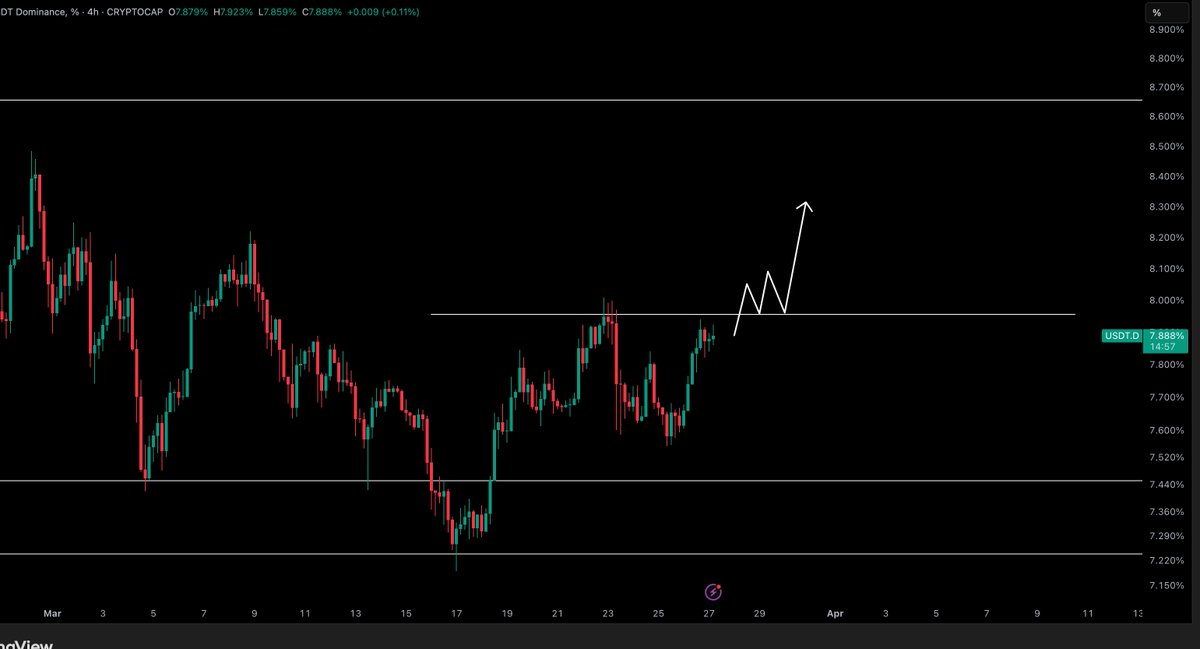Click the % scale button at top right
Image resolution: width=1200 pixels, height=649 pixels.
[x=1167, y=12]
